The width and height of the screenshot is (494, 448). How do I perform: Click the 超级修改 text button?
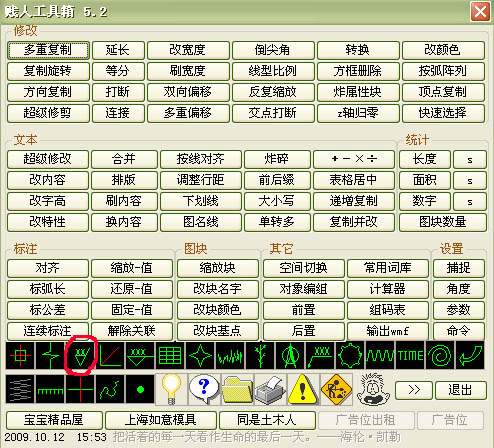pos(48,159)
